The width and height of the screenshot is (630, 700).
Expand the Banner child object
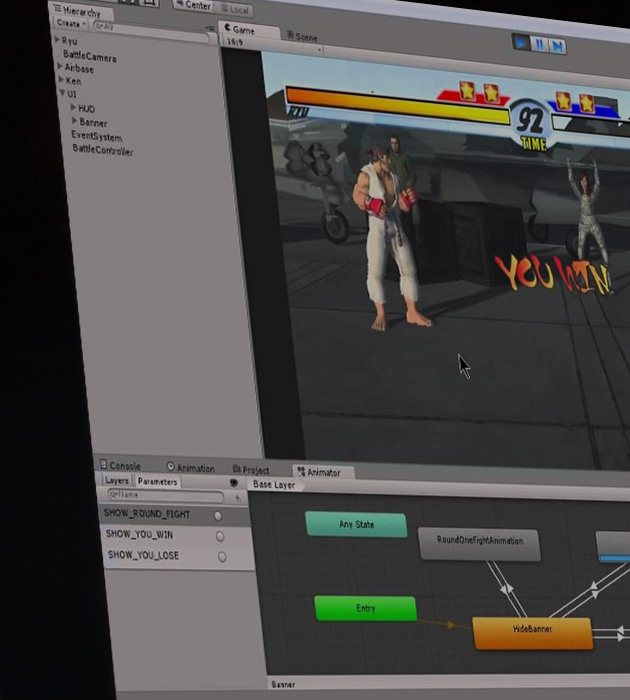(75, 121)
